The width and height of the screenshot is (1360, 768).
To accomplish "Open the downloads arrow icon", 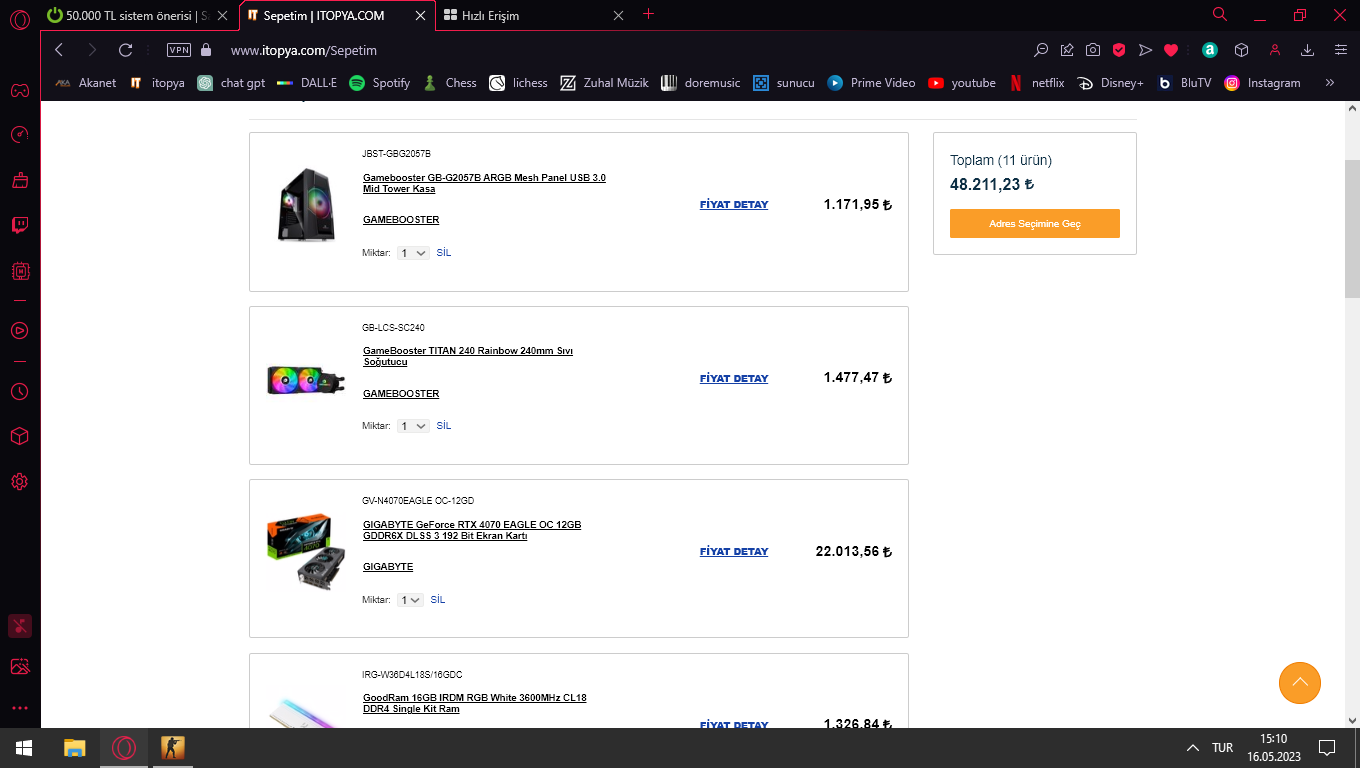I will 1307,50.
